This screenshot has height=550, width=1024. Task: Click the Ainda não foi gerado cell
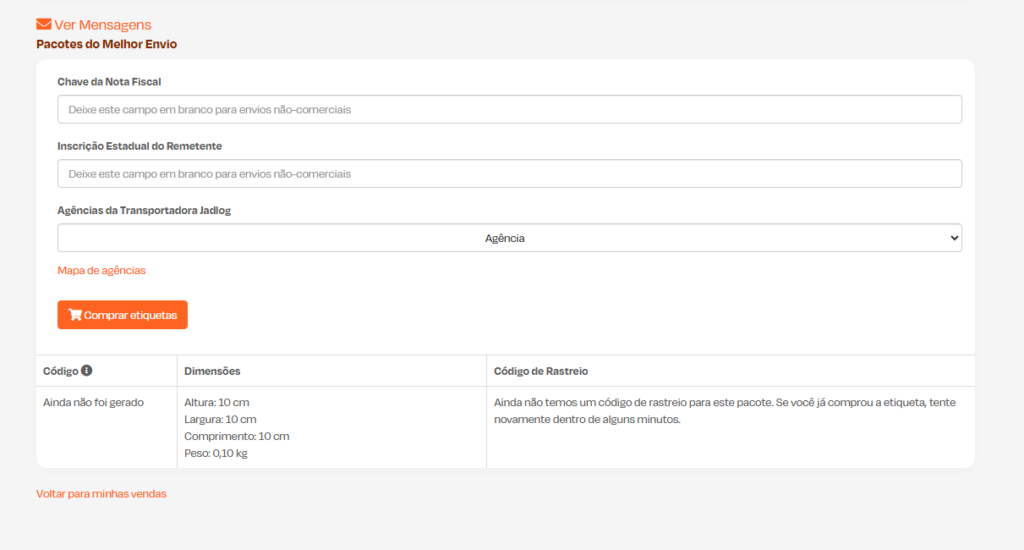pyautogui.click(x=93, y=402)
